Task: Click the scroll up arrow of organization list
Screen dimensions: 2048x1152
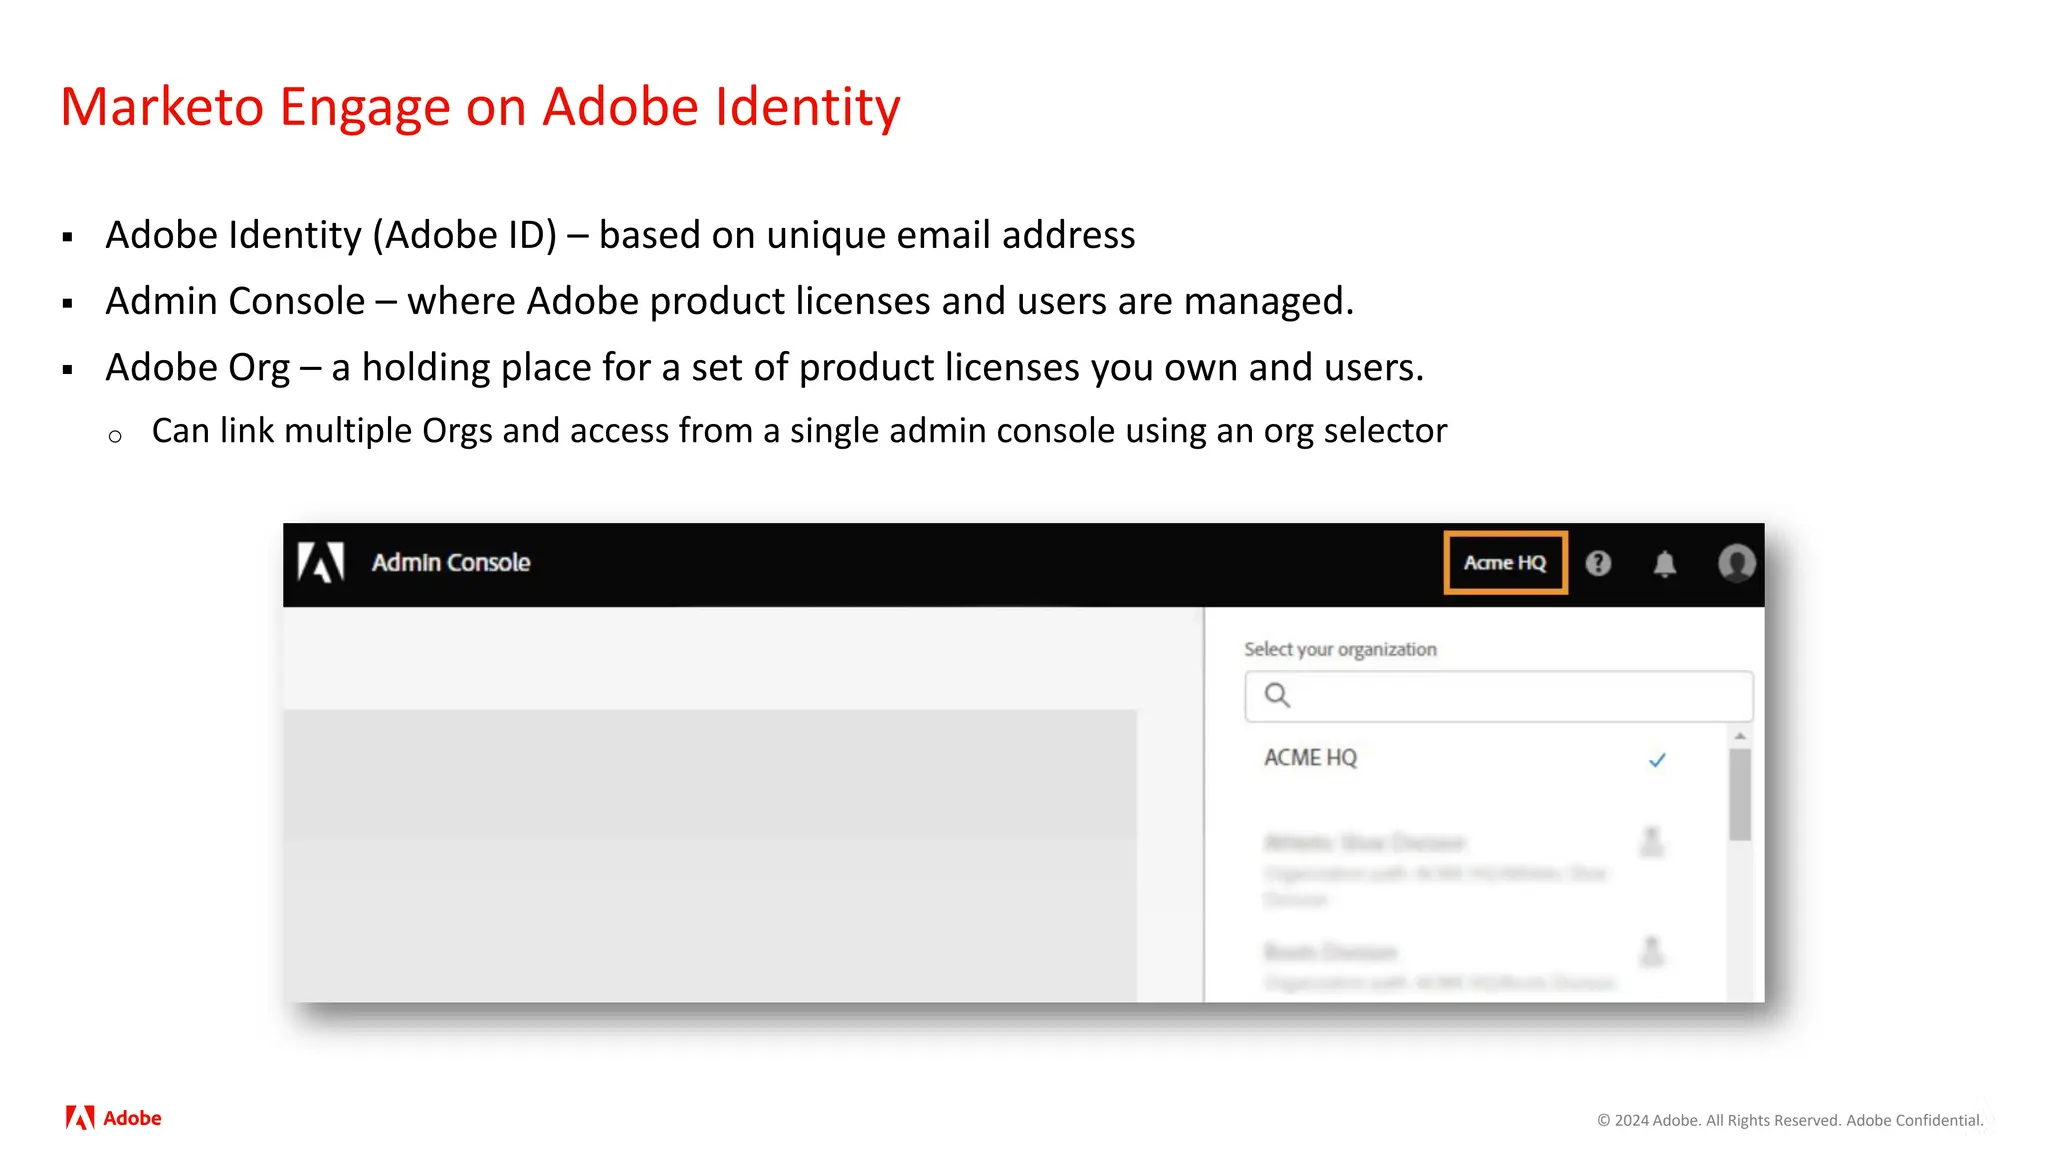Action: 1740,736
